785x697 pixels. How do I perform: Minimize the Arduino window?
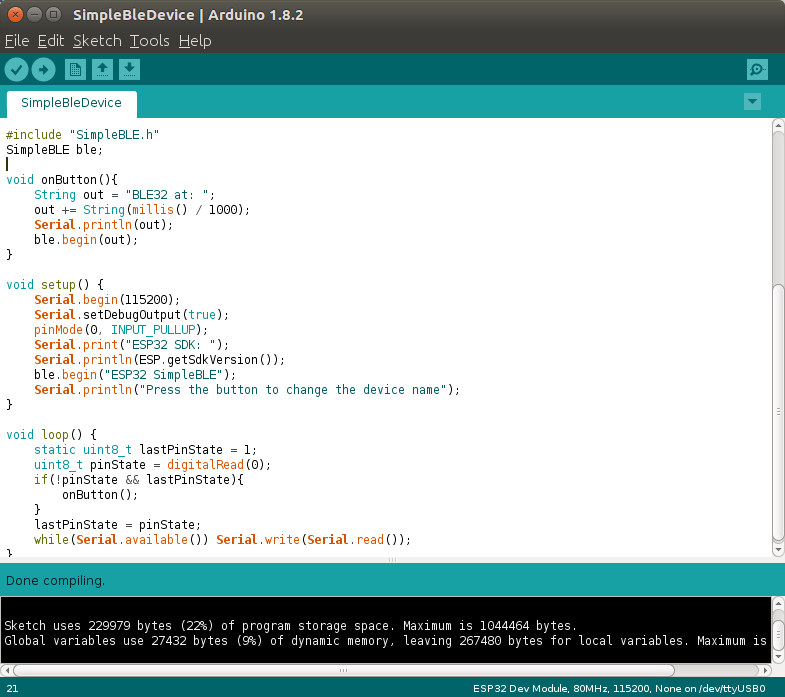(34, 15)
